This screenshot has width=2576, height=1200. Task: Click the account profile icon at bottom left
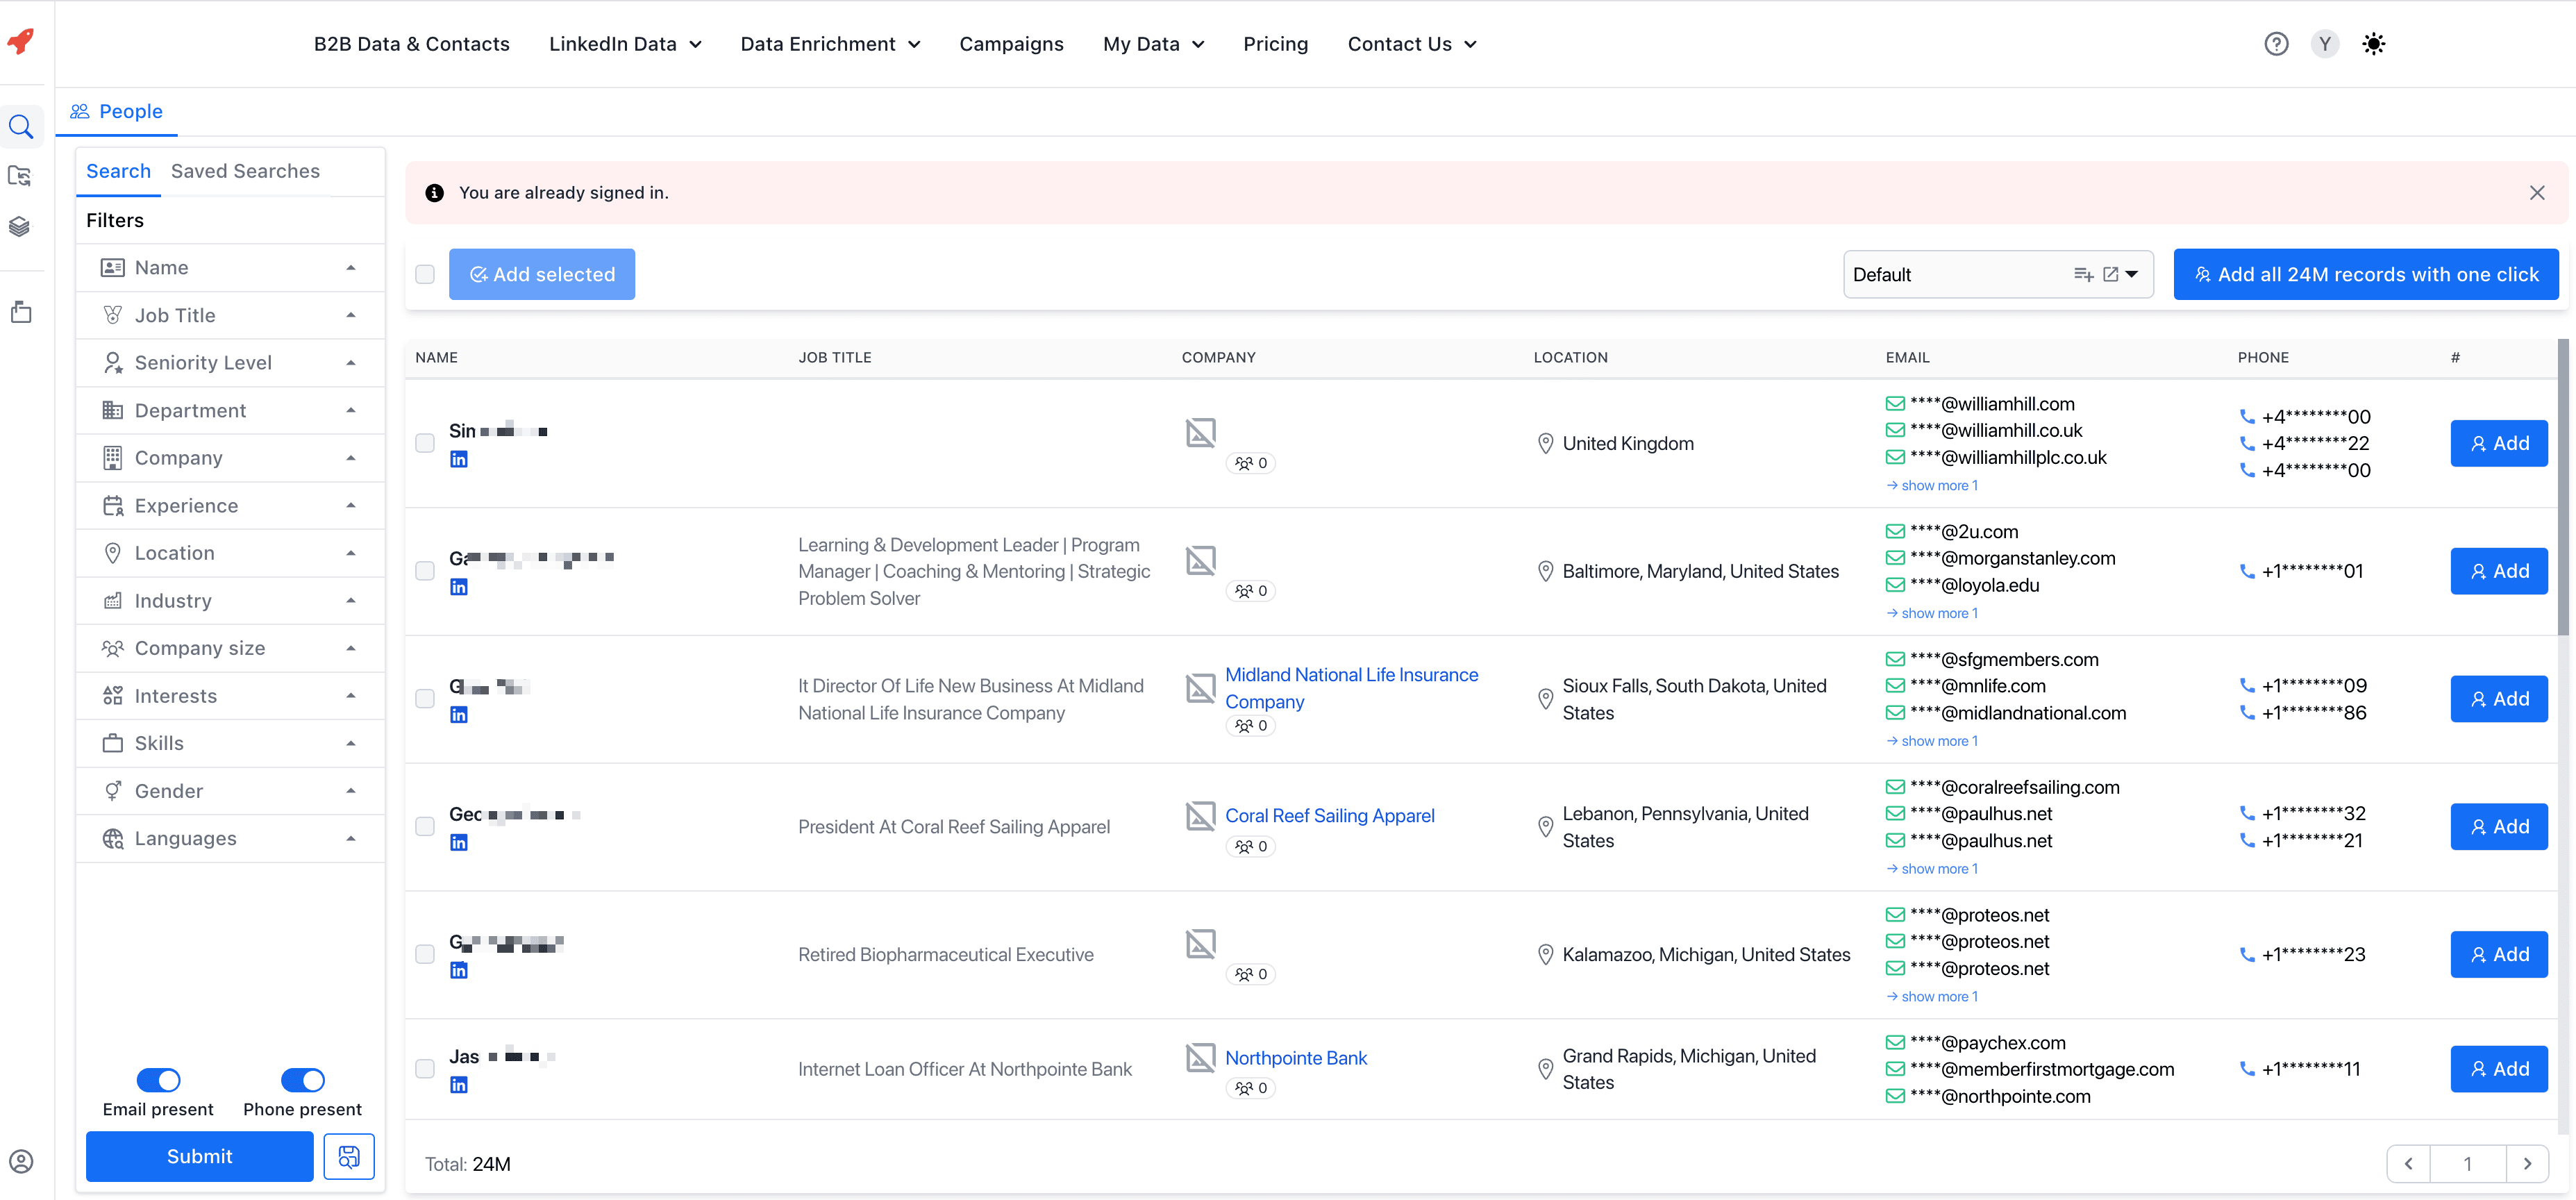pos(21,1161)
